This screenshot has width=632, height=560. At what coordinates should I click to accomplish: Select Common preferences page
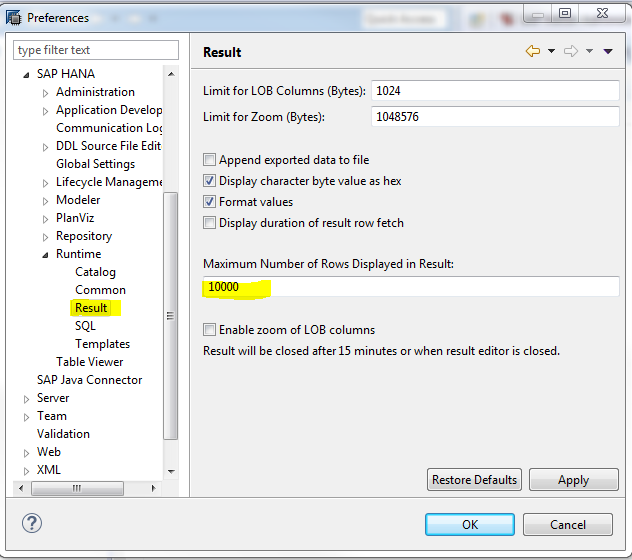100,290
